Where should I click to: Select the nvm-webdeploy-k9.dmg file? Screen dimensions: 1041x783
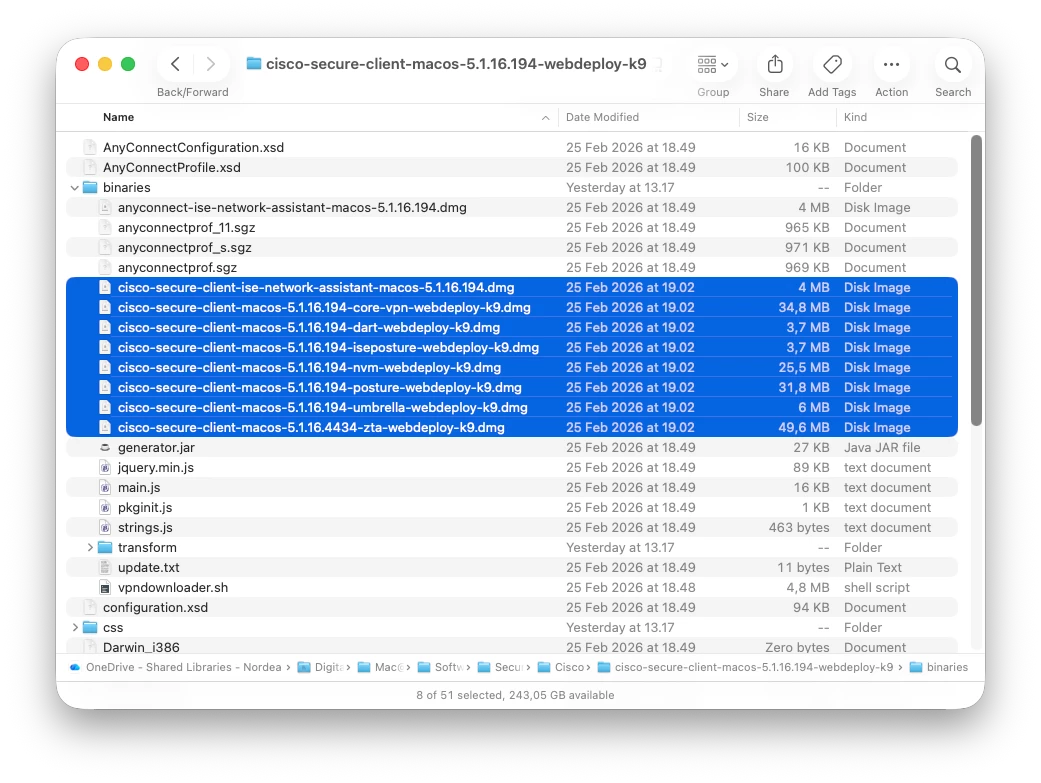(x=512, y=367)
